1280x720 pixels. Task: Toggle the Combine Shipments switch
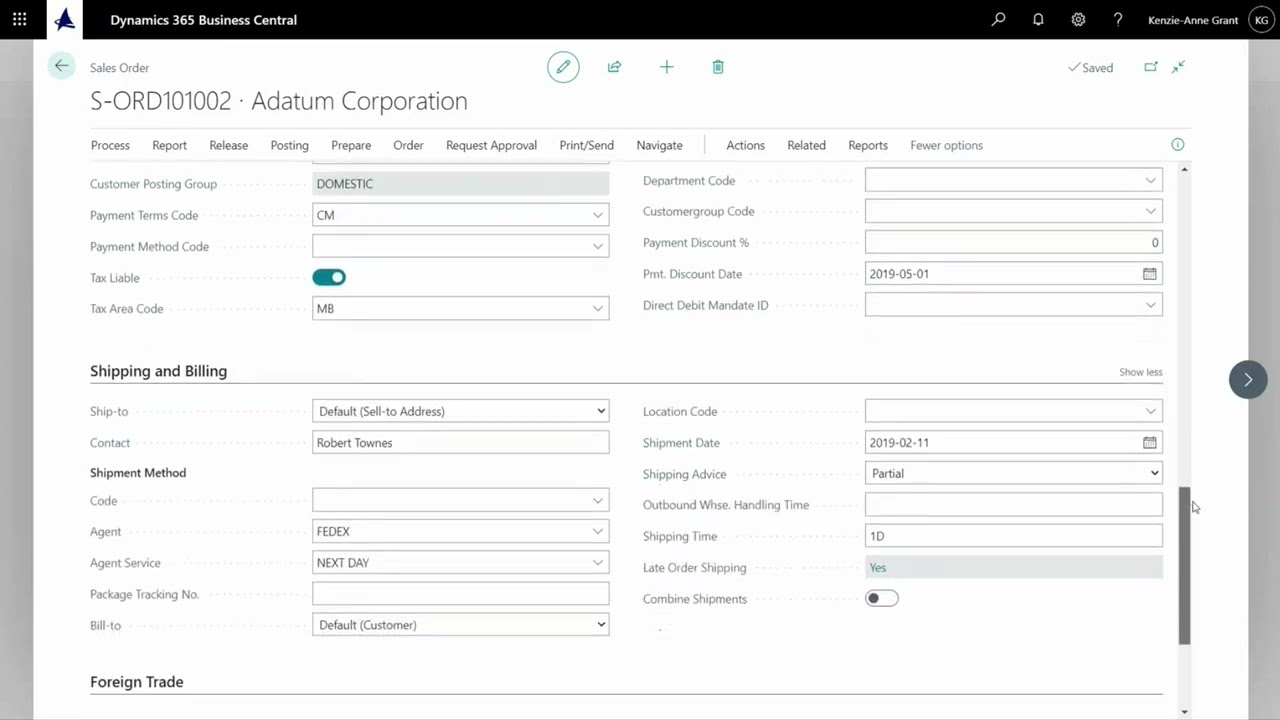(882, 599)
